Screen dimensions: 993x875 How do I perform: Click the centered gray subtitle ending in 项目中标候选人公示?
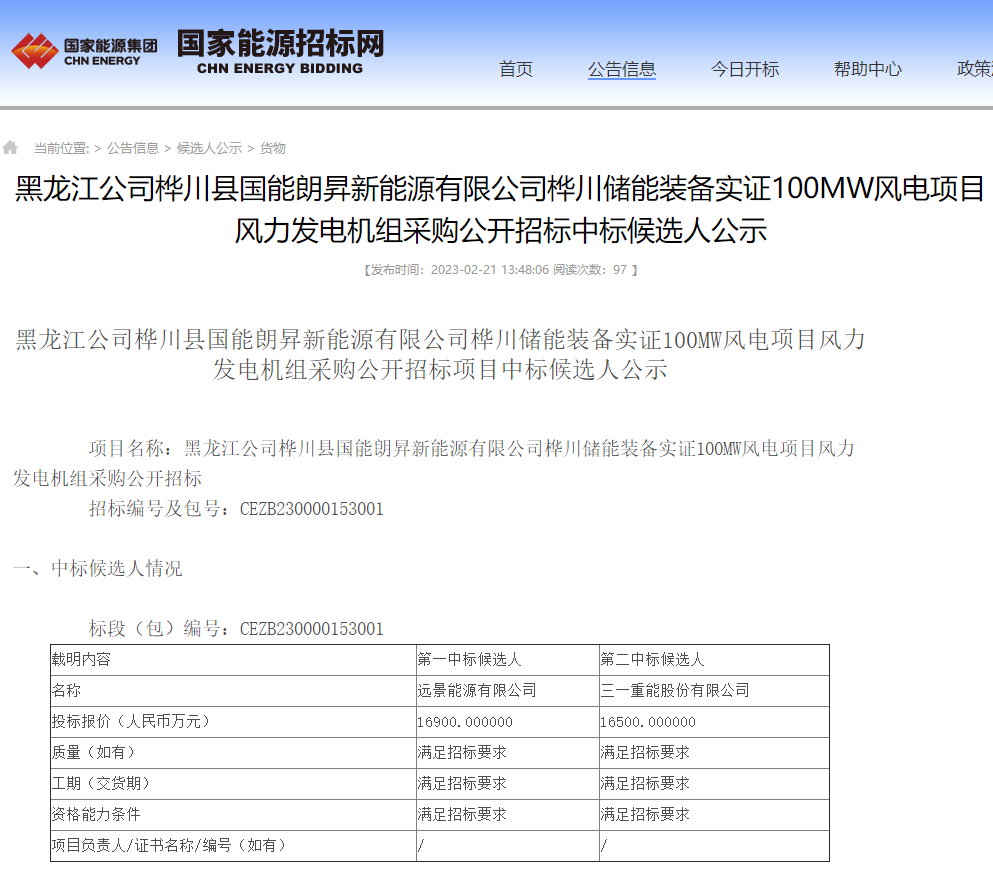point(440,355)
